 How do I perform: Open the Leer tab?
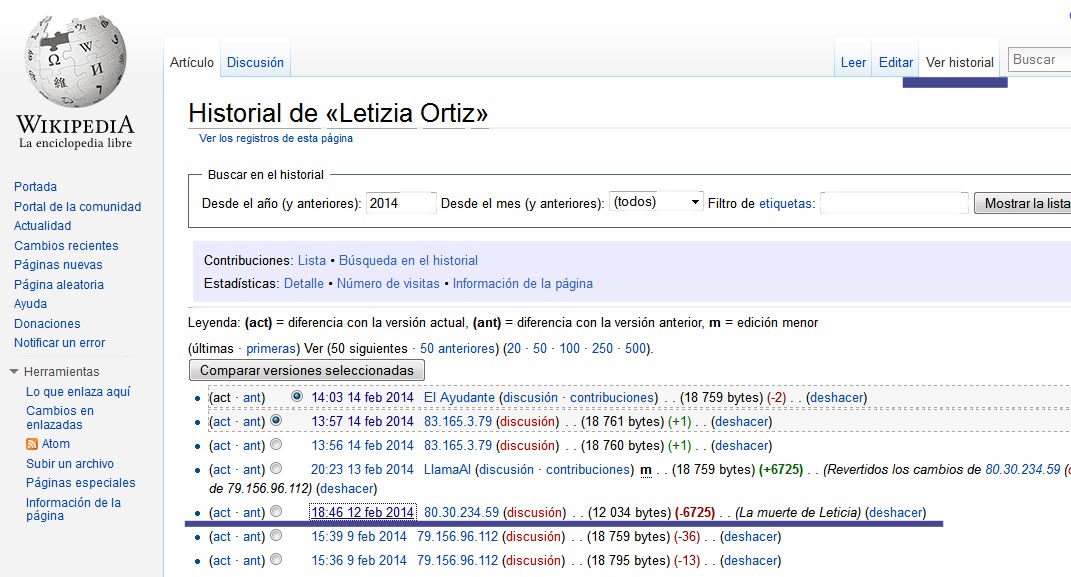853,62
